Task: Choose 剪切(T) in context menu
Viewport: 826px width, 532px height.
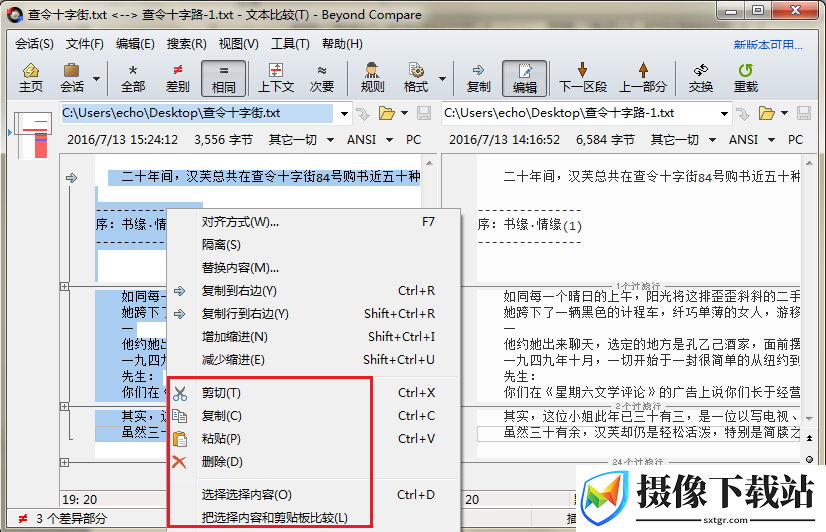Action: click(x=316, y=393)
